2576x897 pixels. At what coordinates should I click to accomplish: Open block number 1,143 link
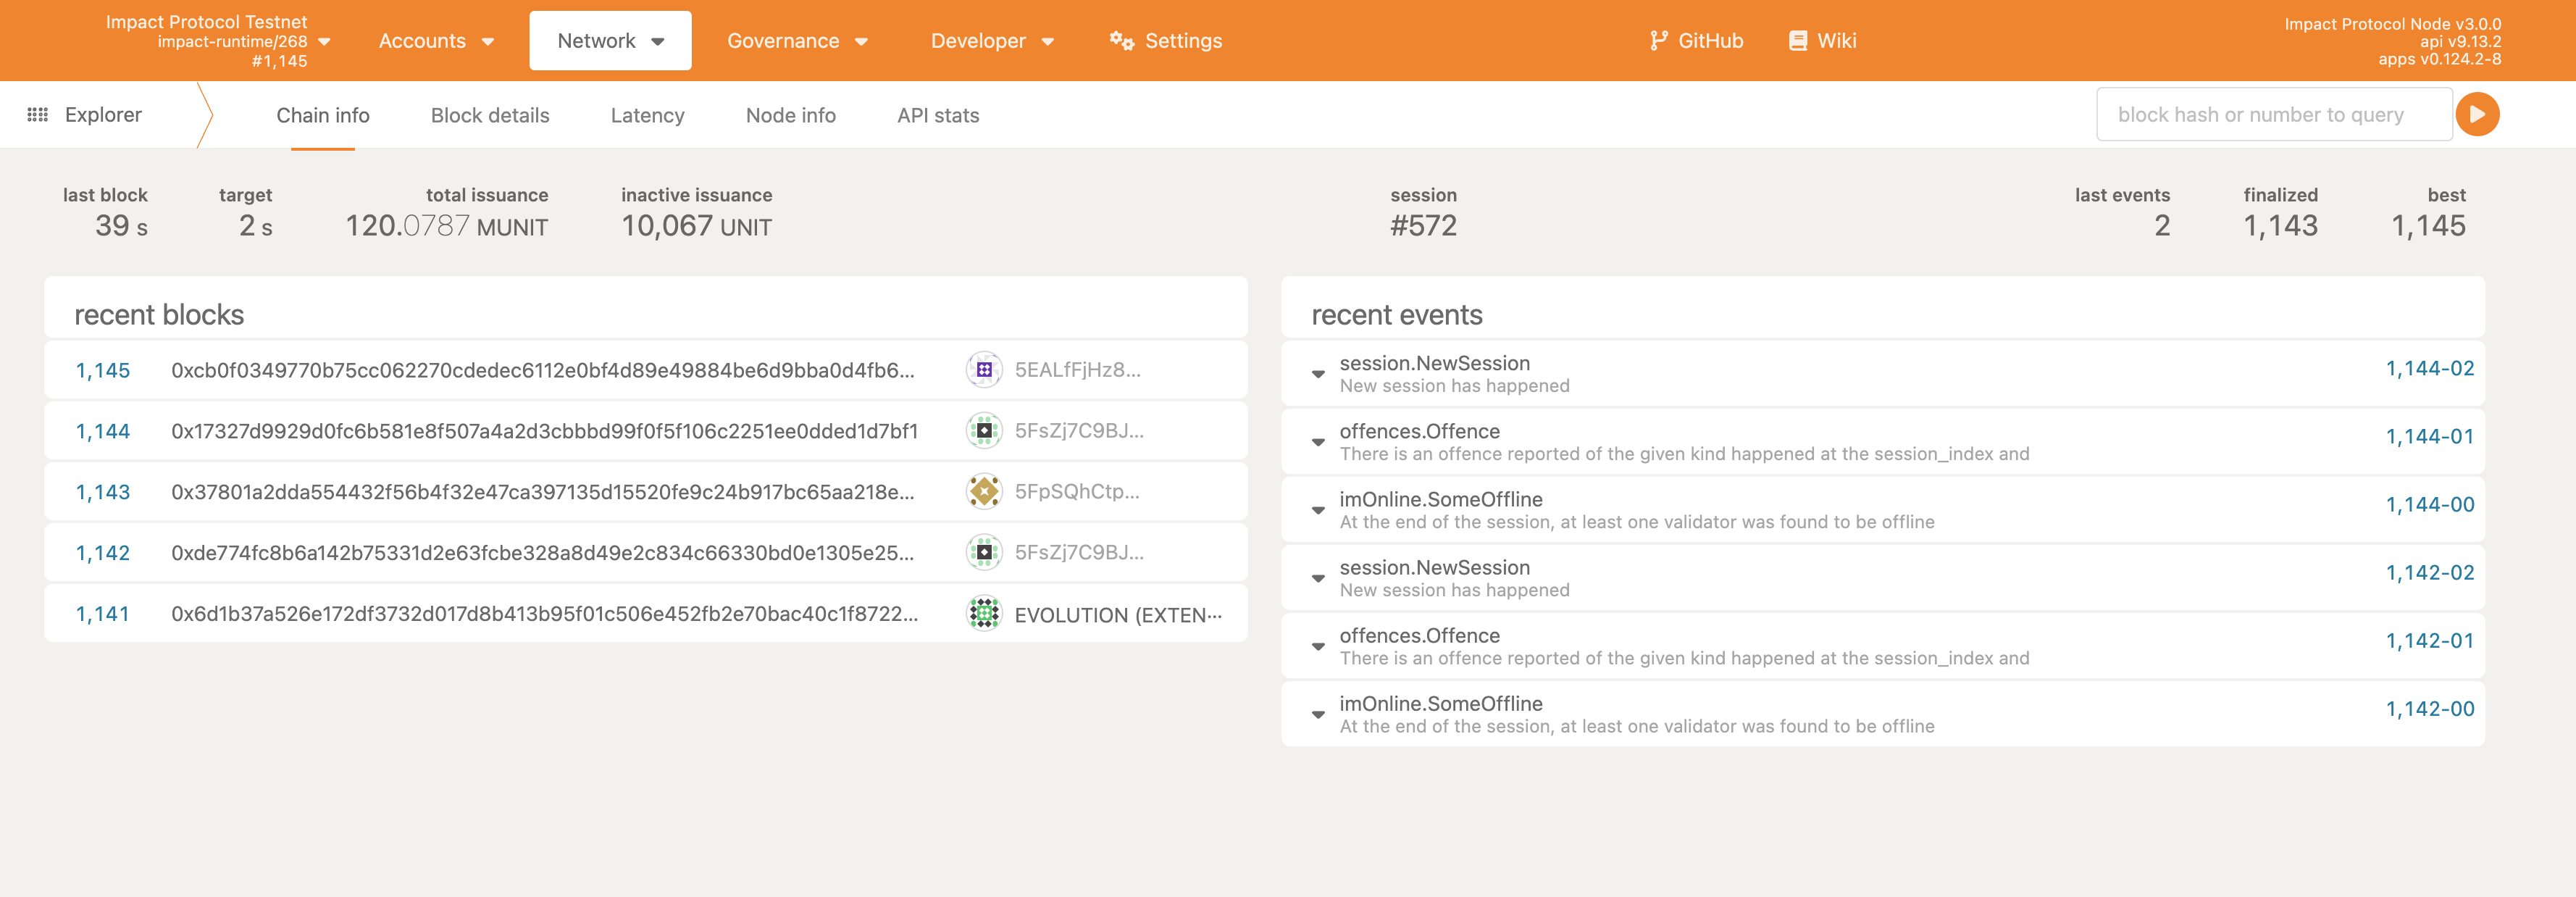(103, 492)
